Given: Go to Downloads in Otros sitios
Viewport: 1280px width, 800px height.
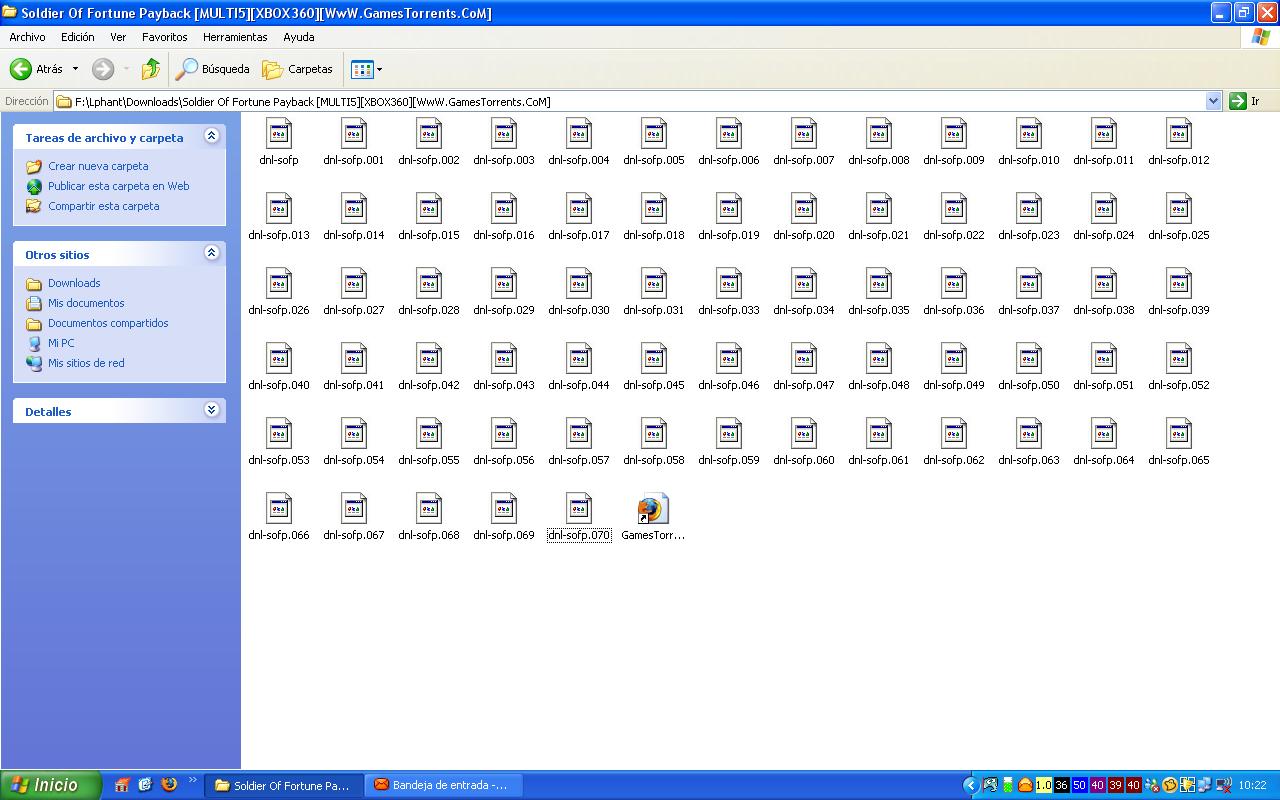Looking at the screenshot, I should (74, 283).
